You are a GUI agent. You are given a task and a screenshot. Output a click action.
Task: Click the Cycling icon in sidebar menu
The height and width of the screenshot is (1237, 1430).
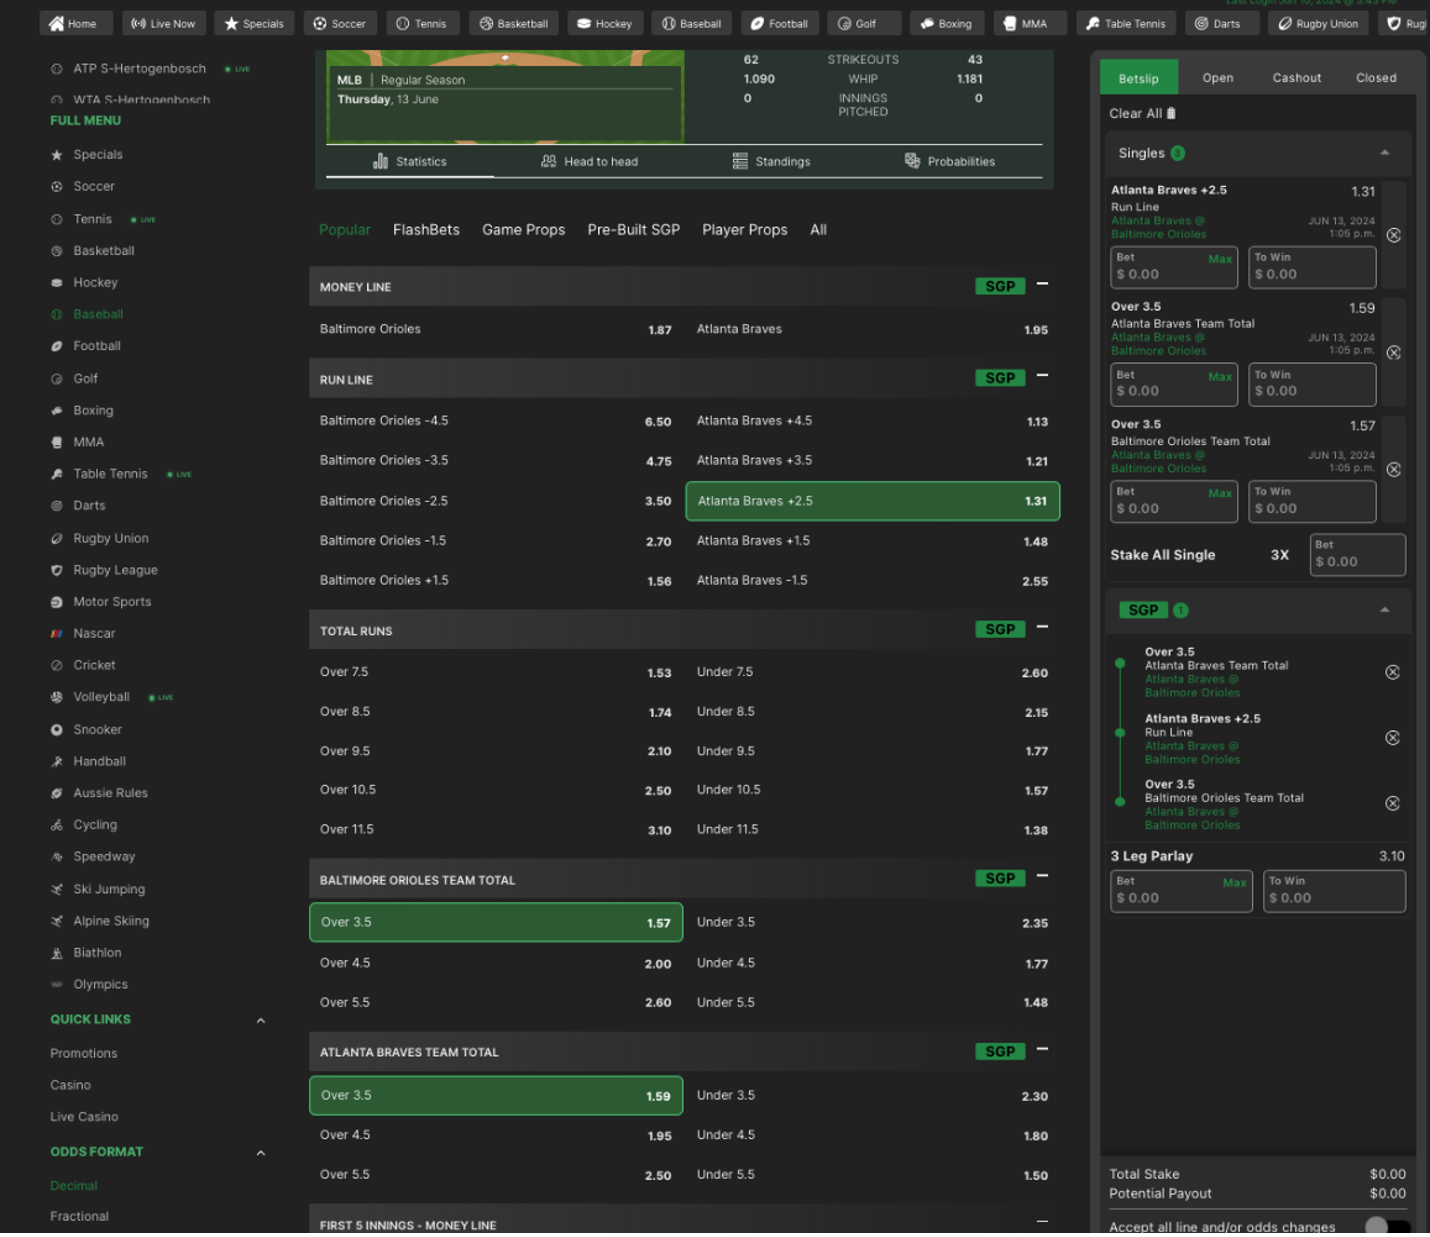57,826
